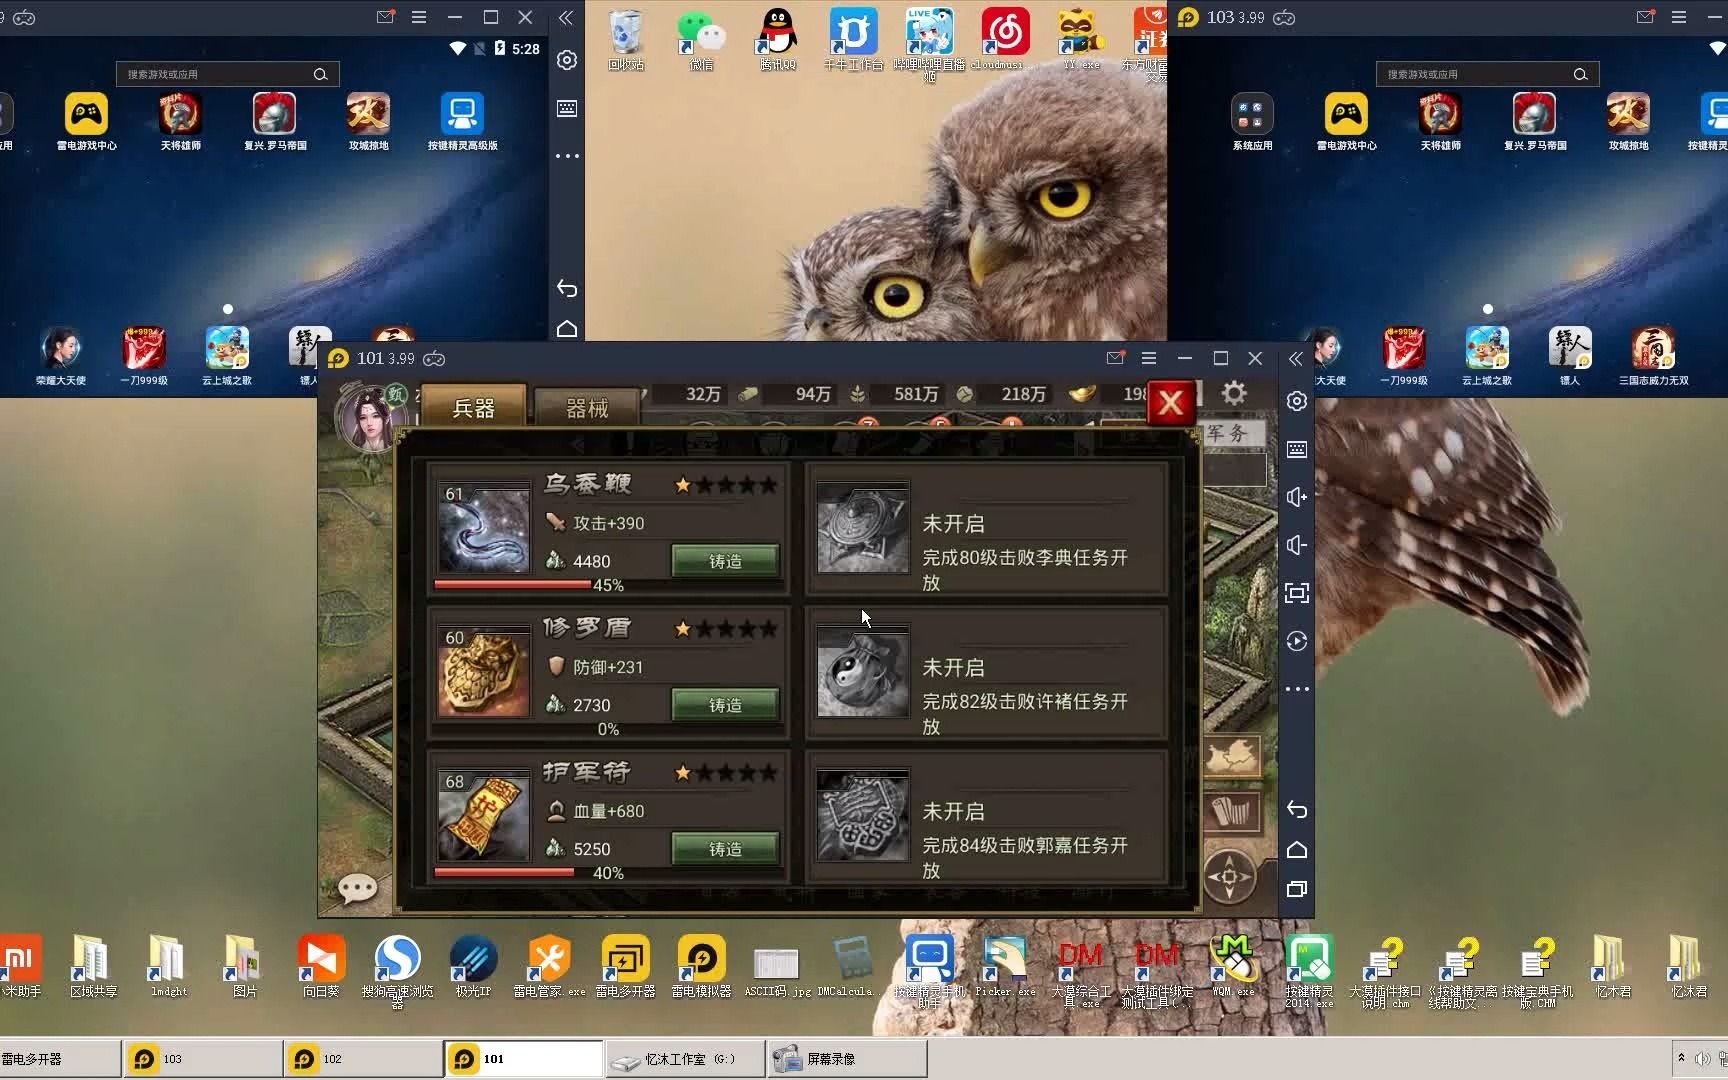Open 系统应用 folder in emulator 103
This screenshot has height=1080, width=1728.
point(1252,122)
